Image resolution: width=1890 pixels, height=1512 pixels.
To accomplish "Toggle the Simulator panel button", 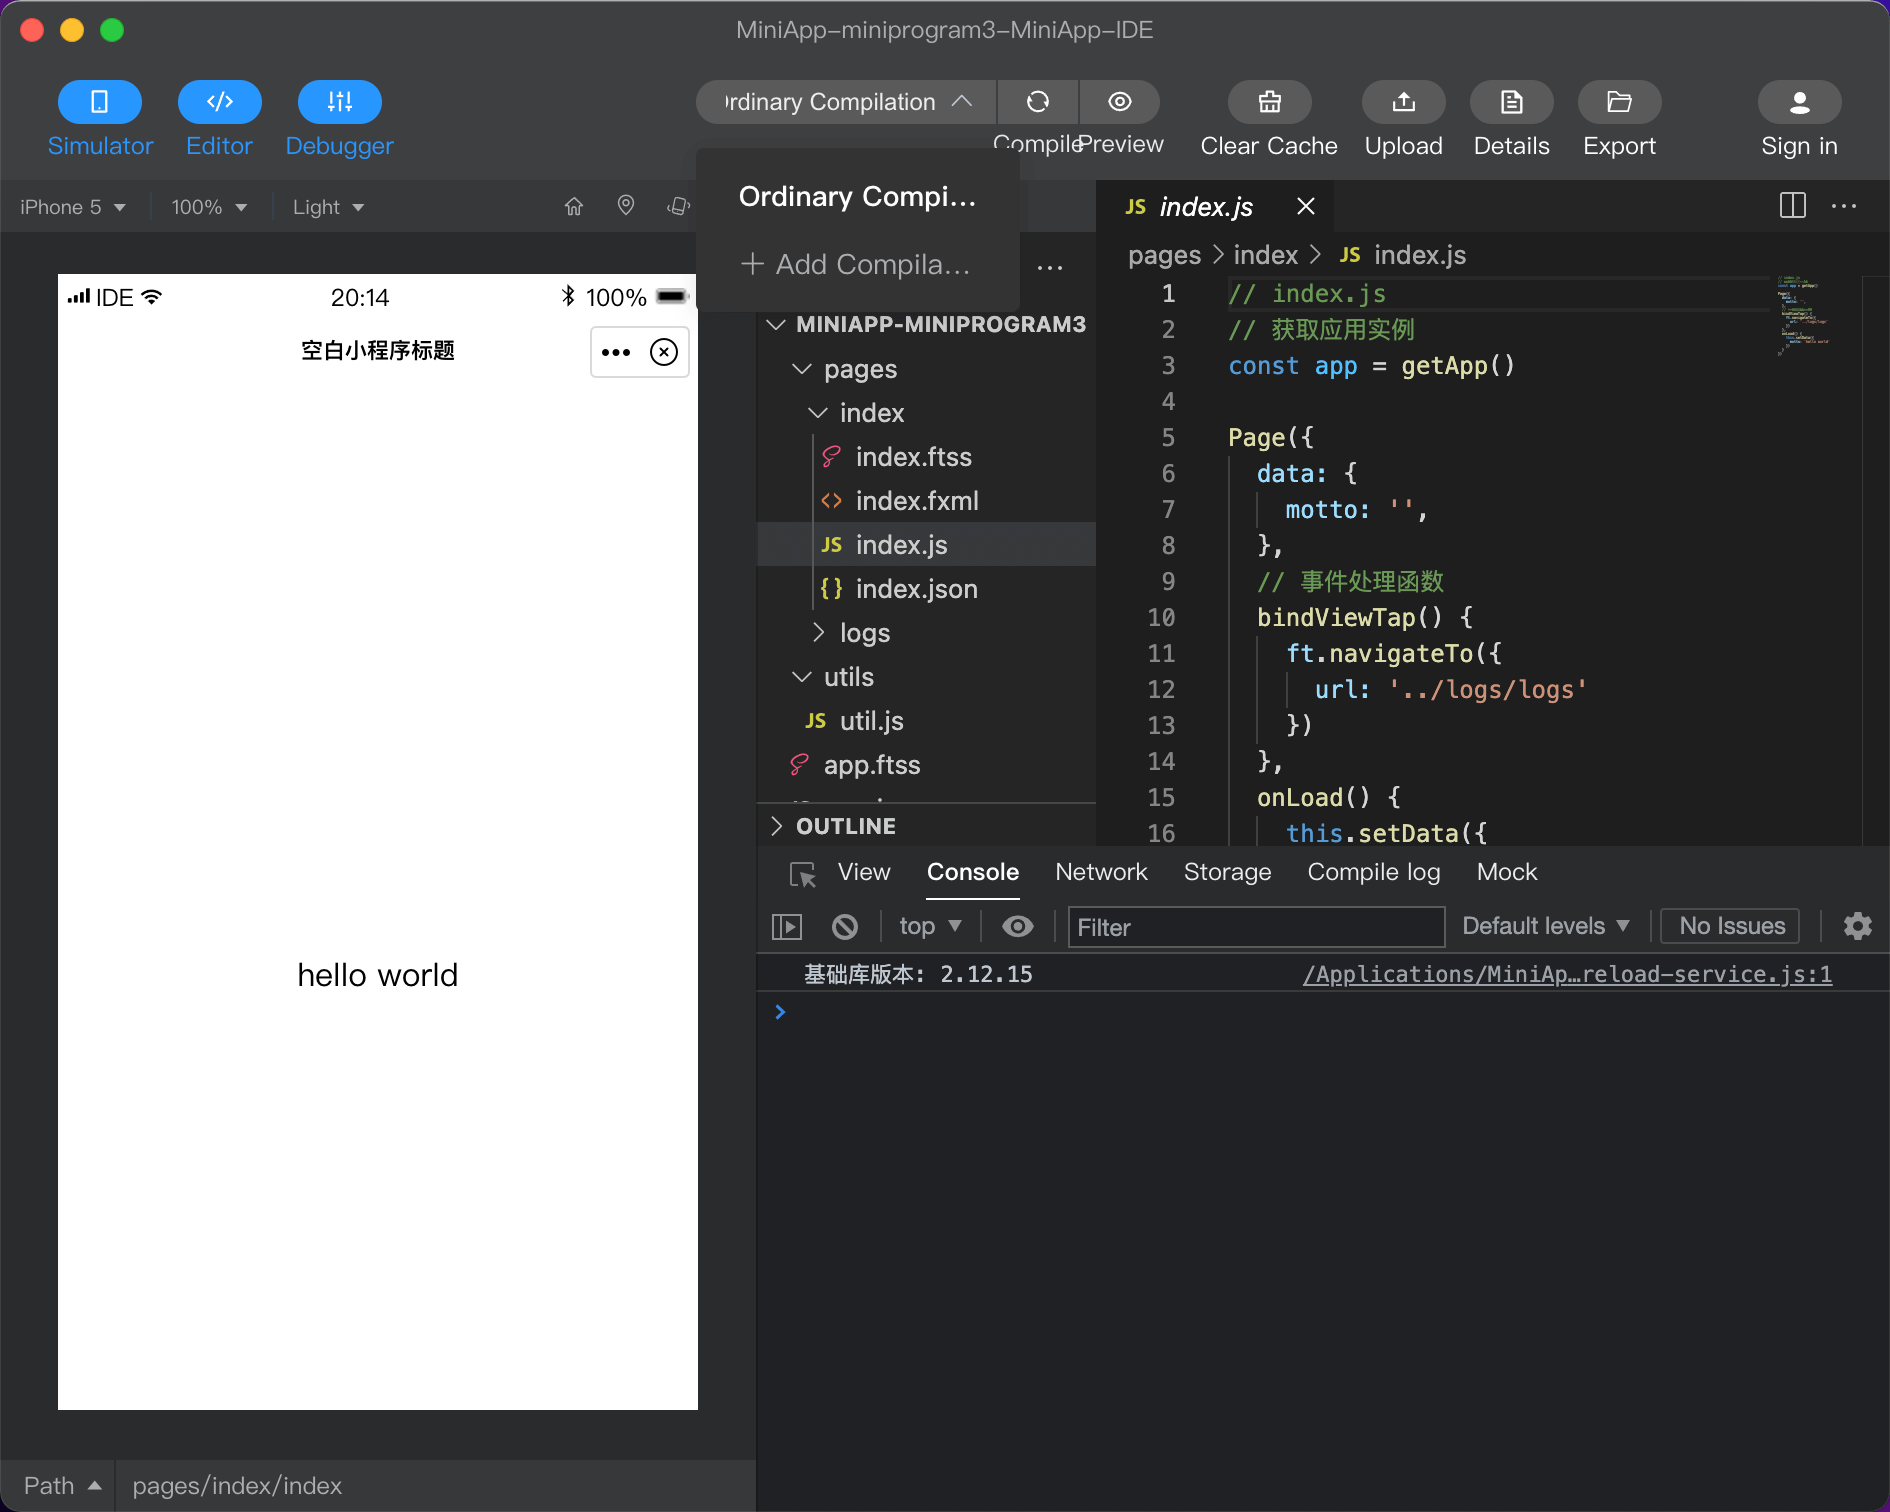I will [x=100, y=102].
